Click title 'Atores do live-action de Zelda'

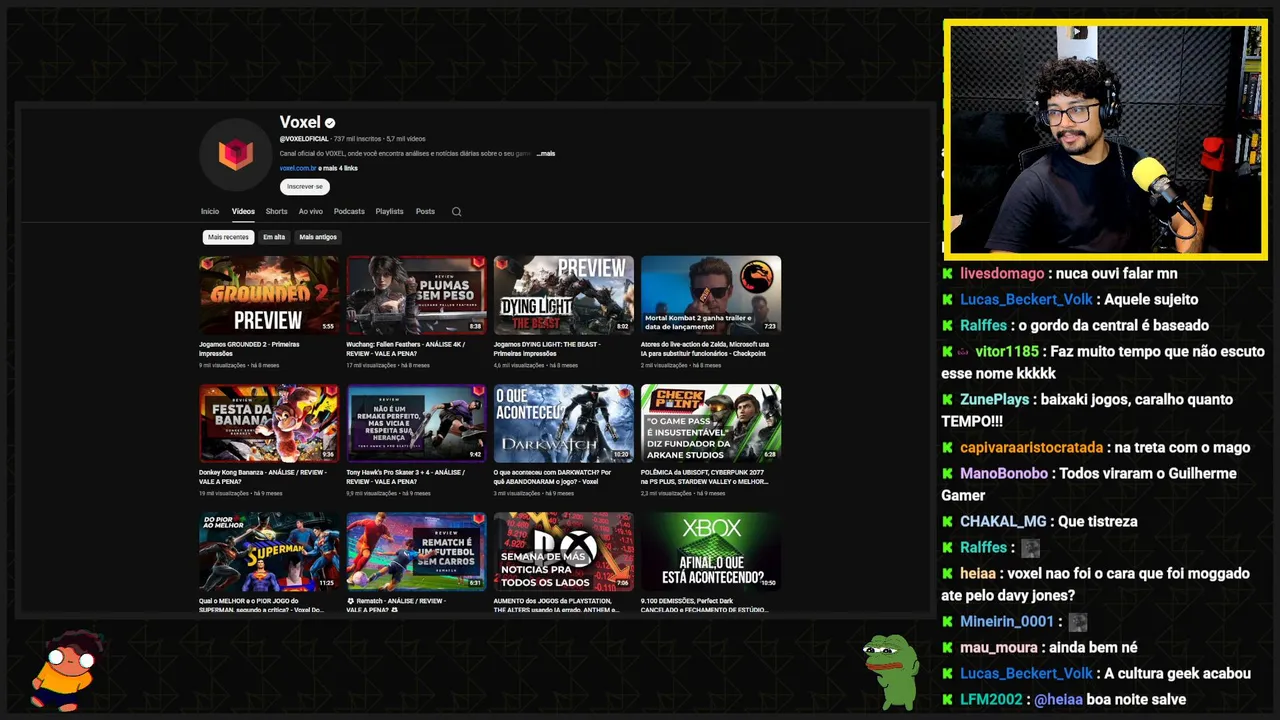(705, 349)
